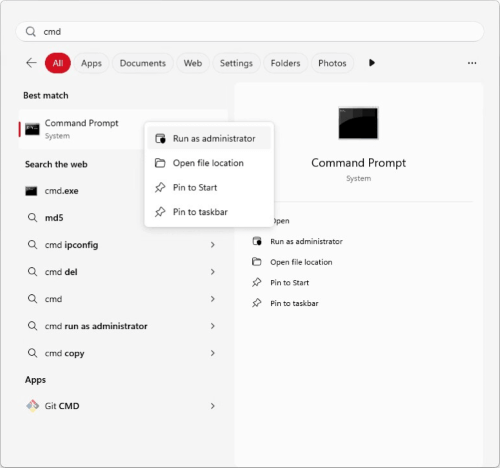Click the cmd.exe terminal icon
The image size is (500, 468).
point(31,191)
